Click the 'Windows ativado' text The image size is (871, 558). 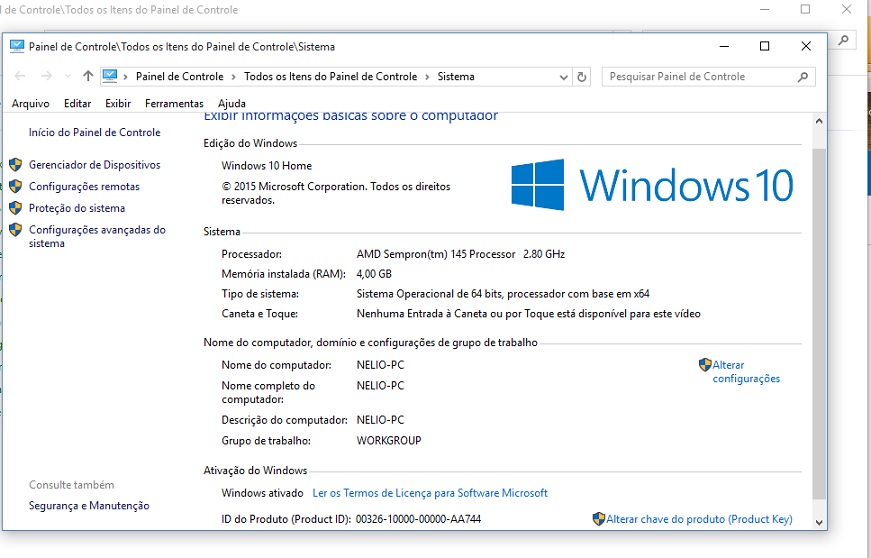coord(262,493)
